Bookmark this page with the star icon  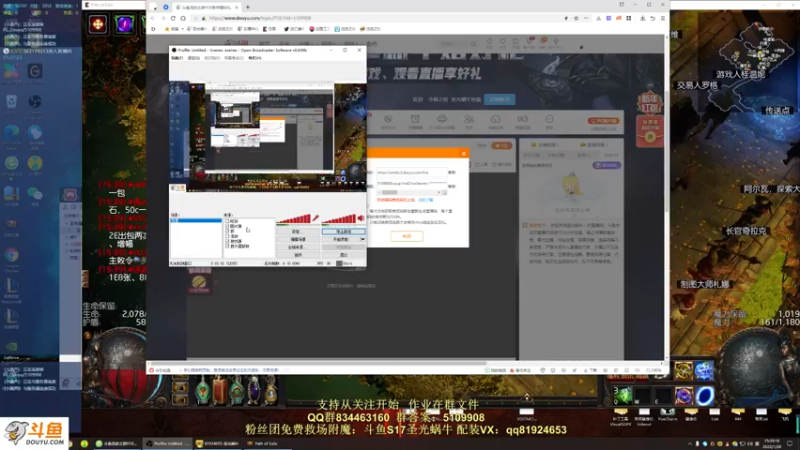click(576, 18)
